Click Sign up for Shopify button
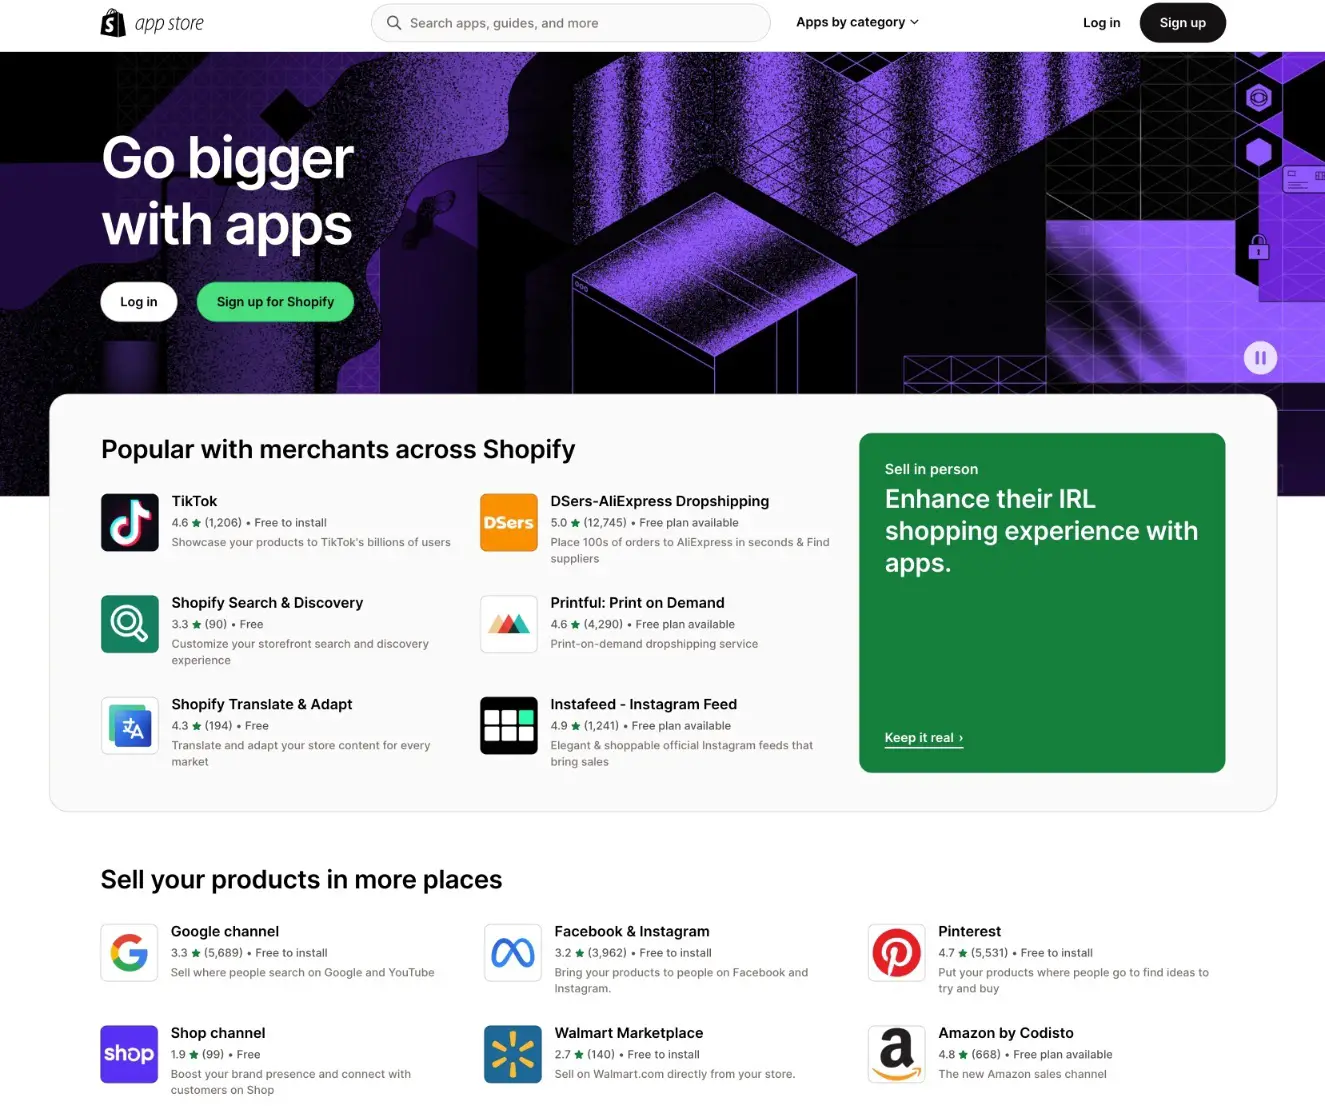This screenshot has width=1325, height=1113. pos(276,302)
